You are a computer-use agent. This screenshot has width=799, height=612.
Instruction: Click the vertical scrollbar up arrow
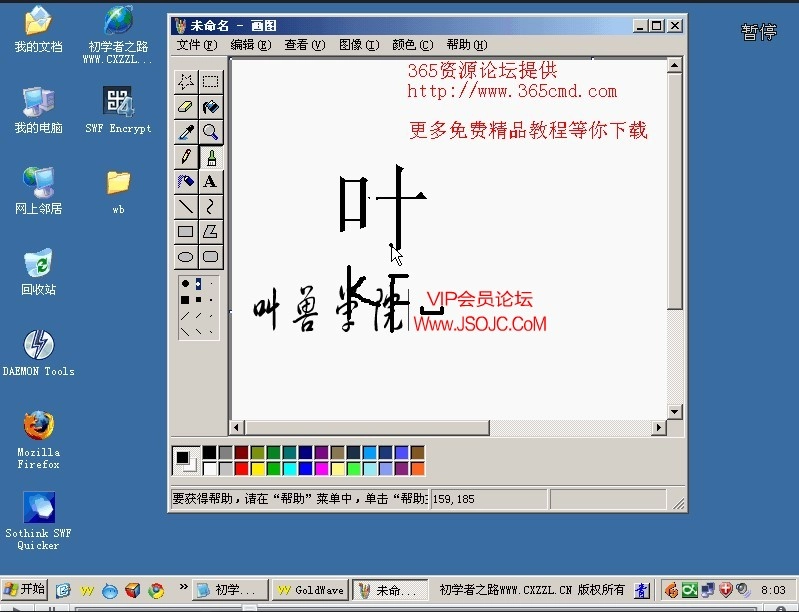tap(675, 65)
